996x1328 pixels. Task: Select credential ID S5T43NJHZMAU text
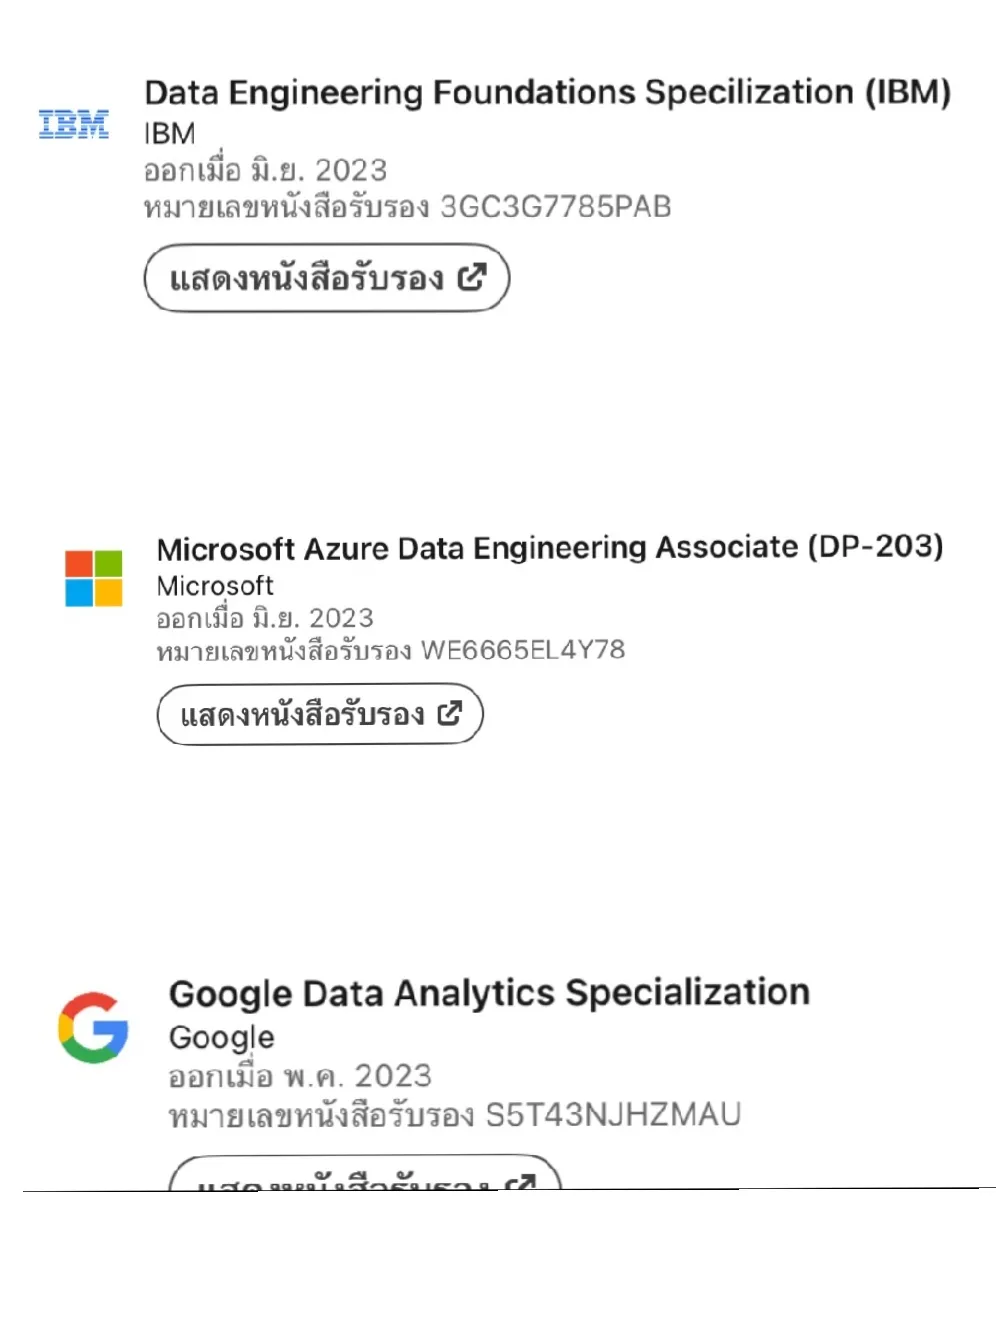(613, 1113)
